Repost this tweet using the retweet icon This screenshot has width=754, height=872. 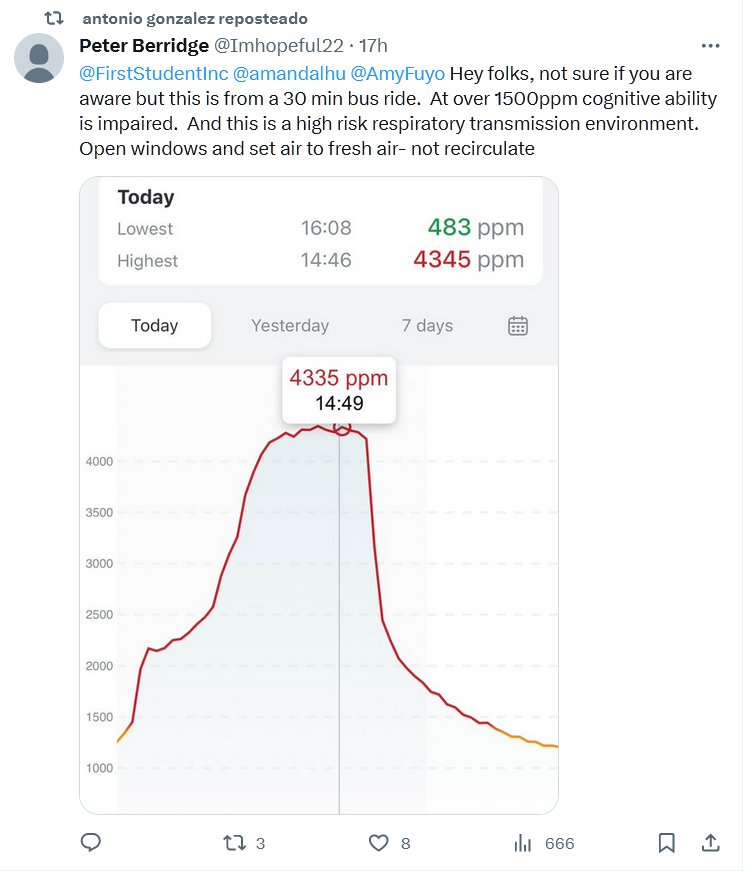234,843
